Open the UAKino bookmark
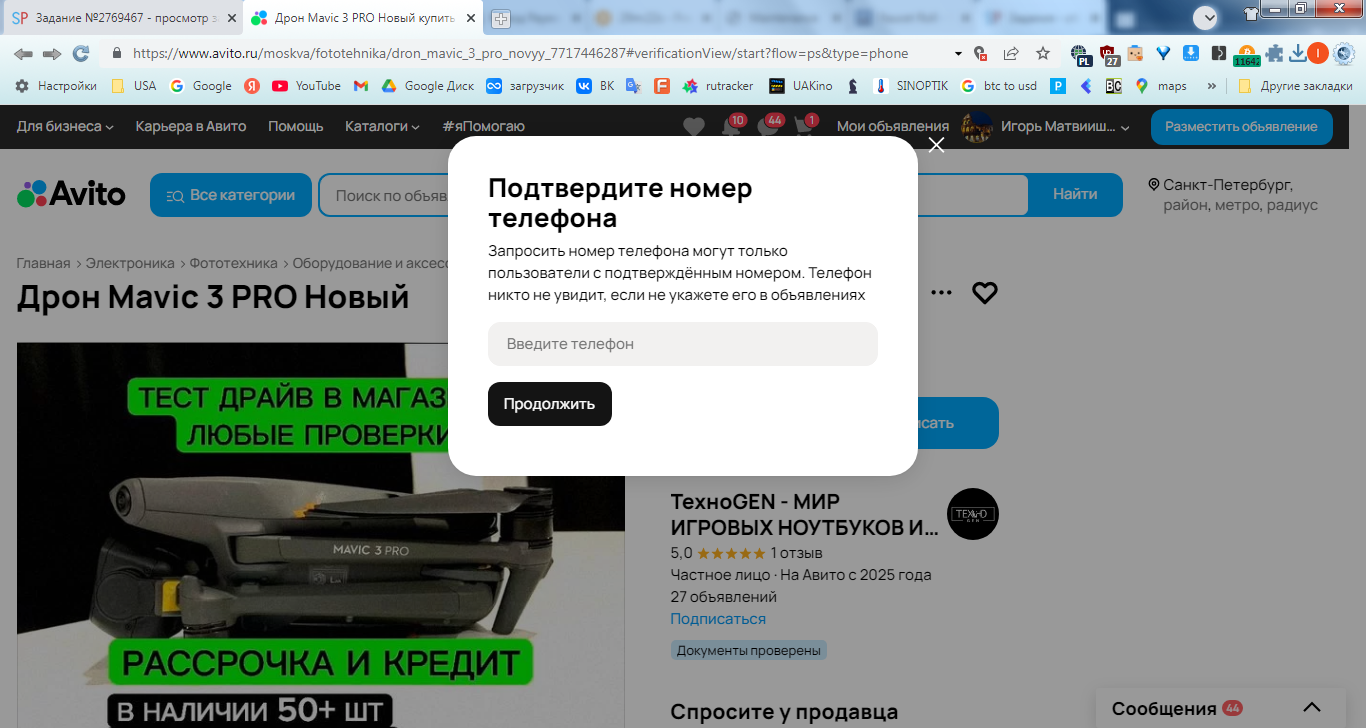1366x728 pixels. pos(801,86)
